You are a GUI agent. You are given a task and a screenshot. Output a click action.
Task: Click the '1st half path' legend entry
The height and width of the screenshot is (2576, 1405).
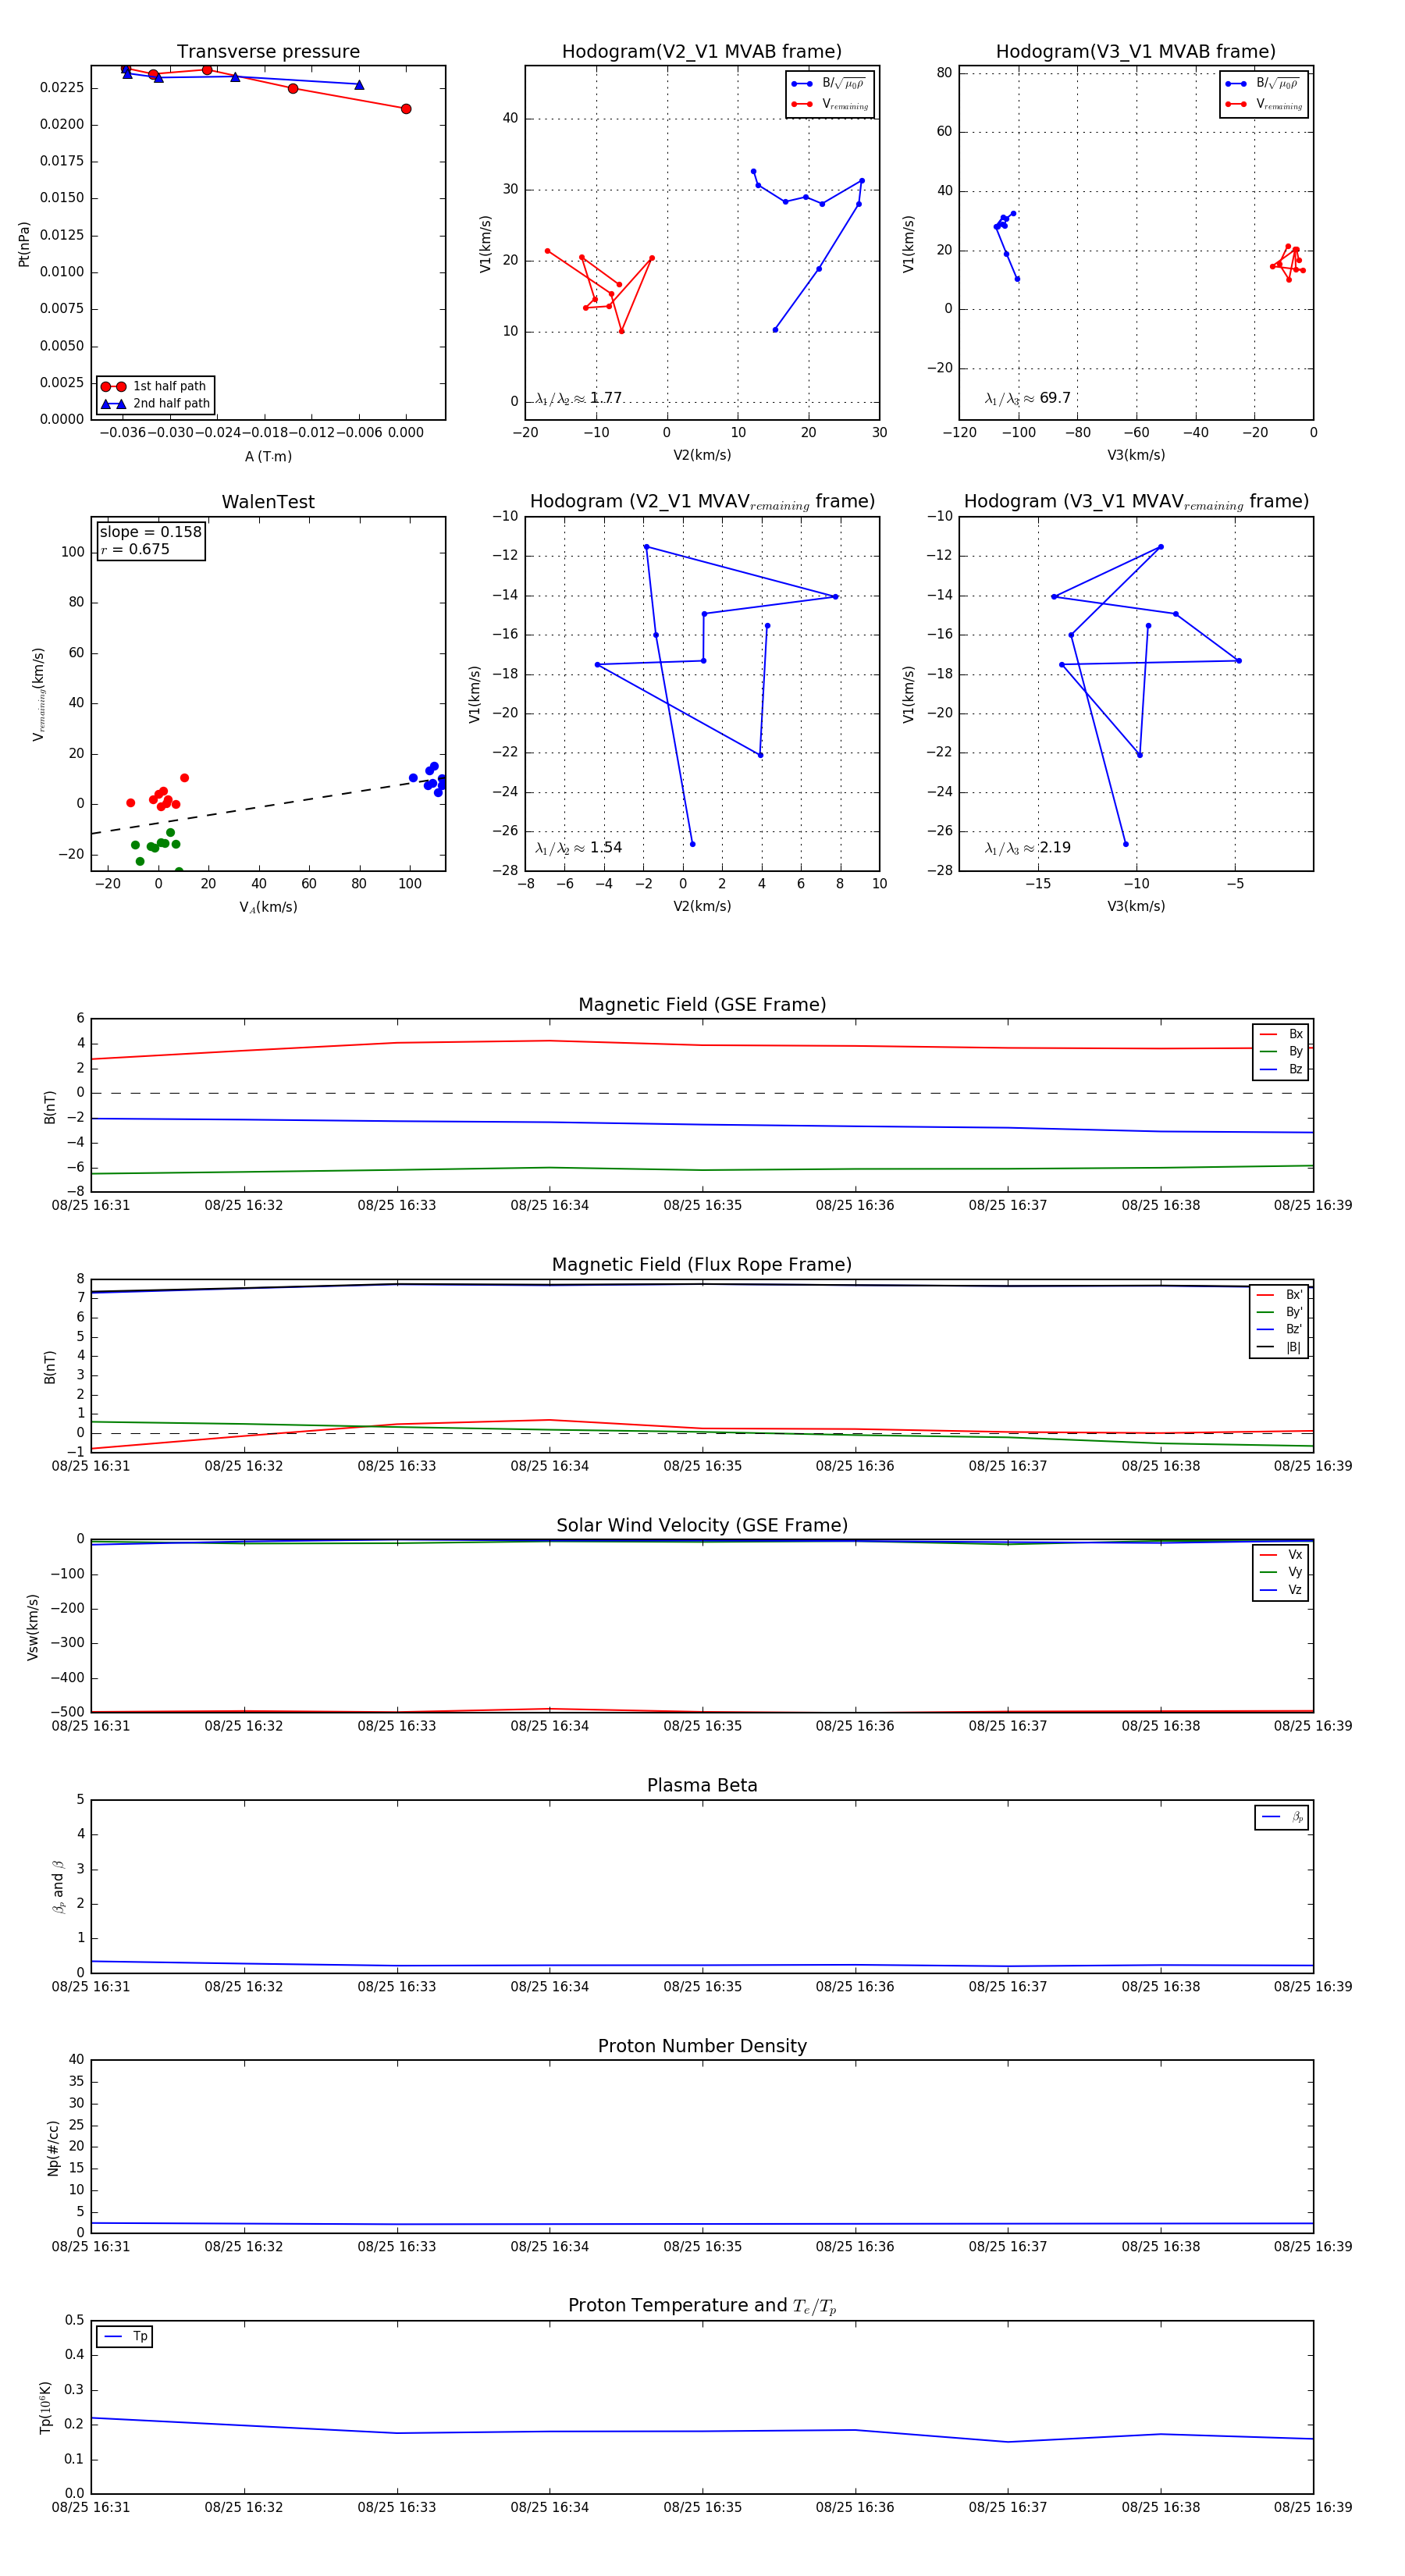[x=155, y=386]
